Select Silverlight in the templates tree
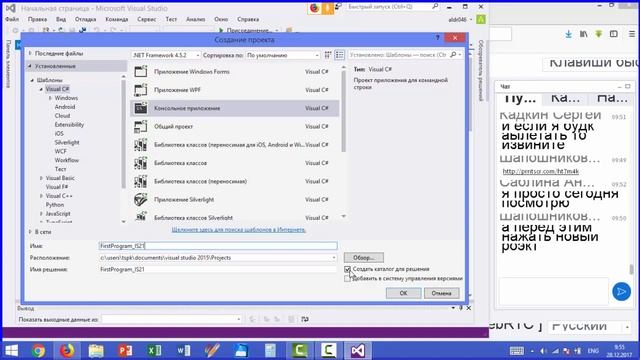Viewport: 640px width, 360px height. (x=67, y=142)
